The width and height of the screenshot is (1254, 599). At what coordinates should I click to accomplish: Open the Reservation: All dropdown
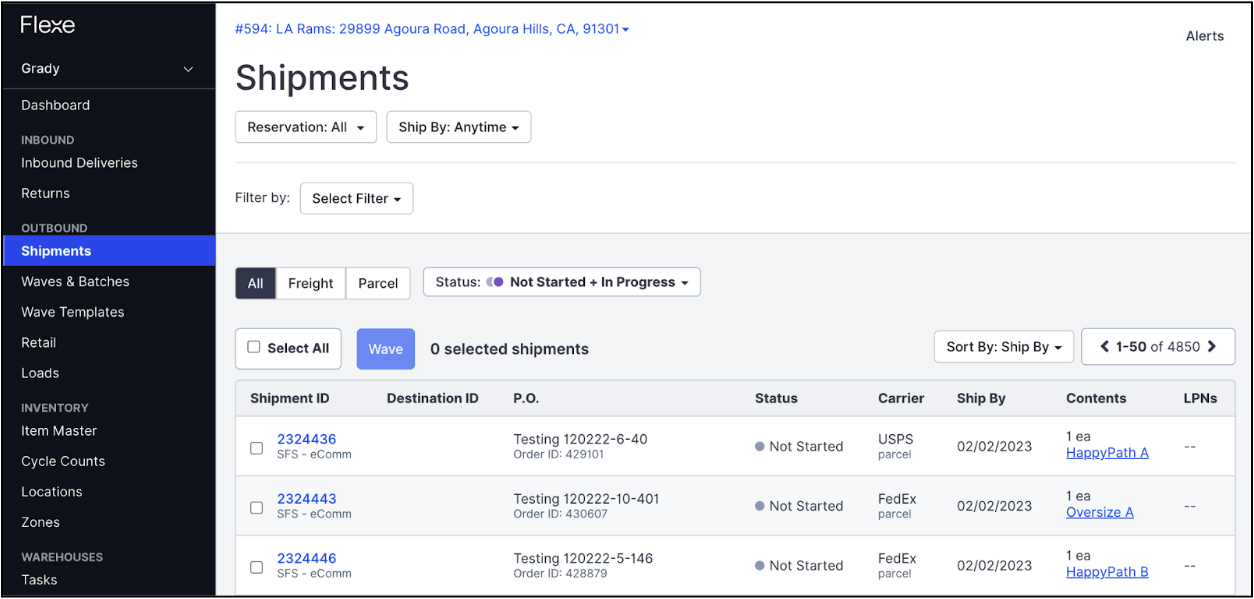pos(306,127)
